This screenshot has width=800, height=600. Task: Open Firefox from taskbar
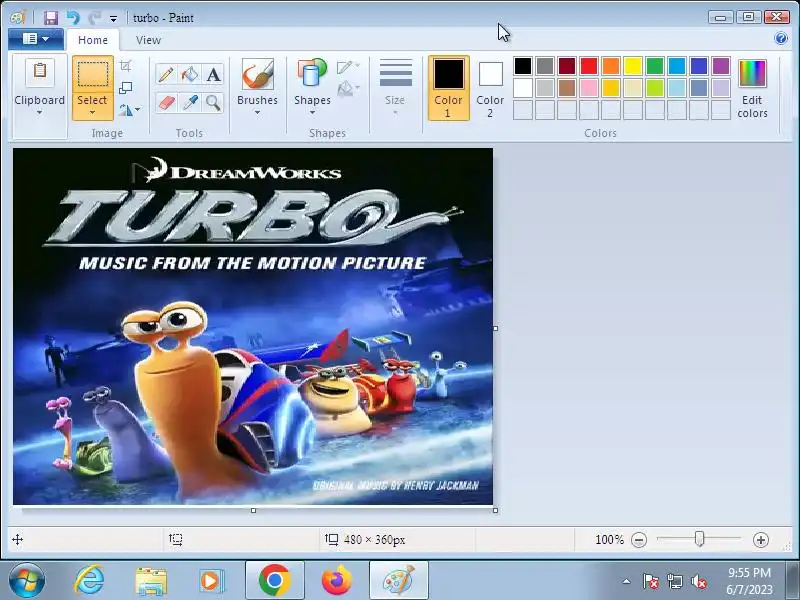click(337, 581)
